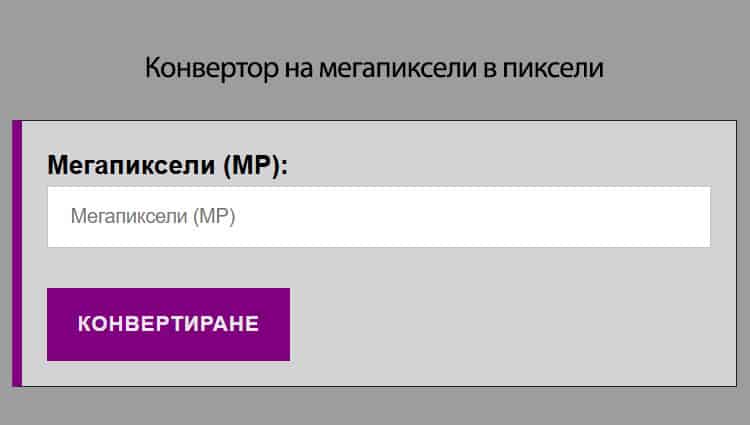This screenshot has width=750, height=425.
Task: Click the right end of the input field
Action: pos(690,217)
